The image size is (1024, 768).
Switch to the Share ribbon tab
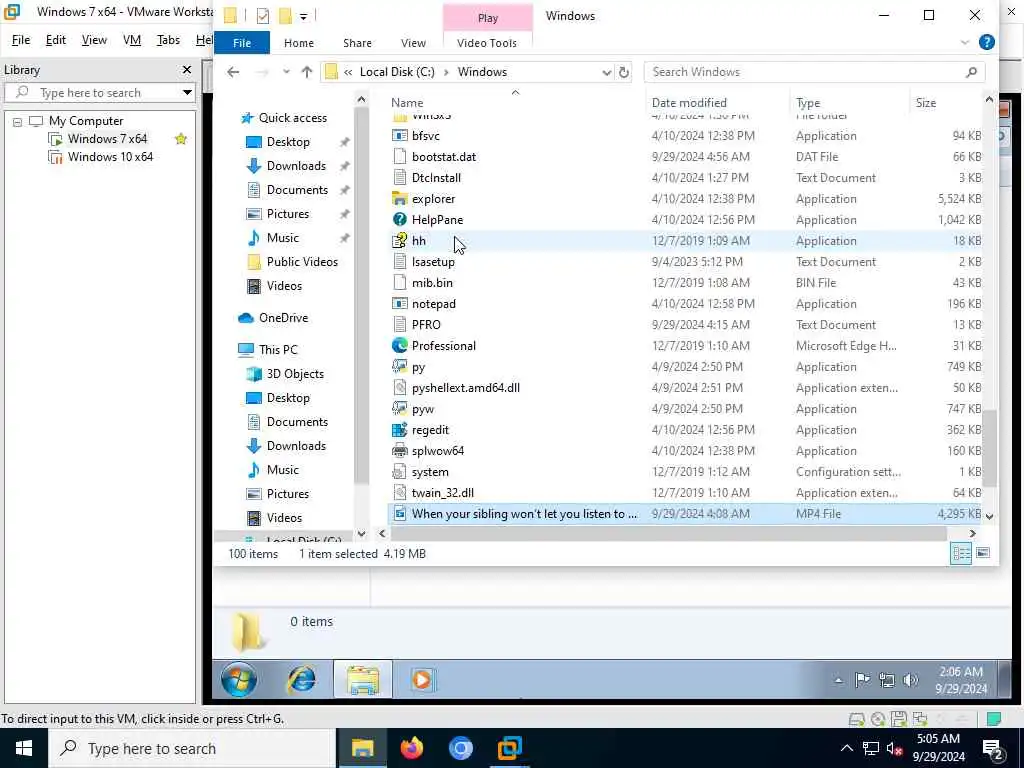pos(357,42)
